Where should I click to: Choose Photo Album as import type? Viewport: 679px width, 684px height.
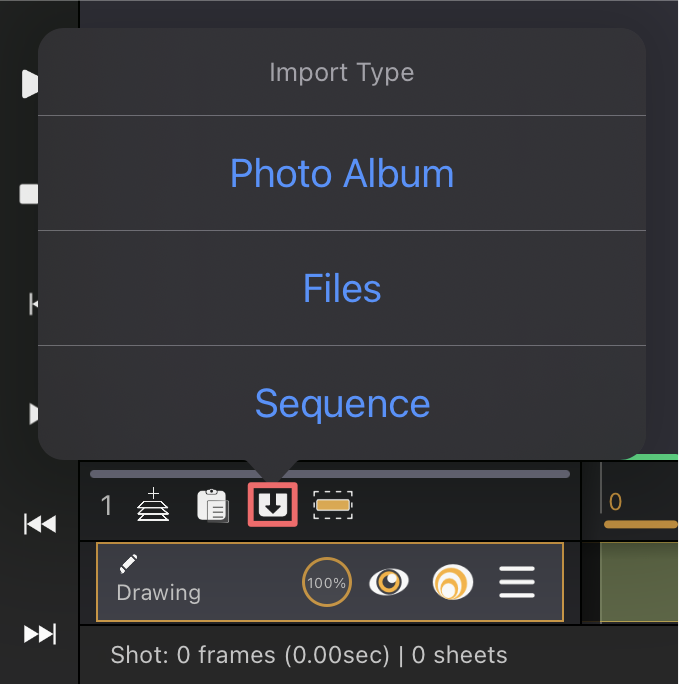342,173
